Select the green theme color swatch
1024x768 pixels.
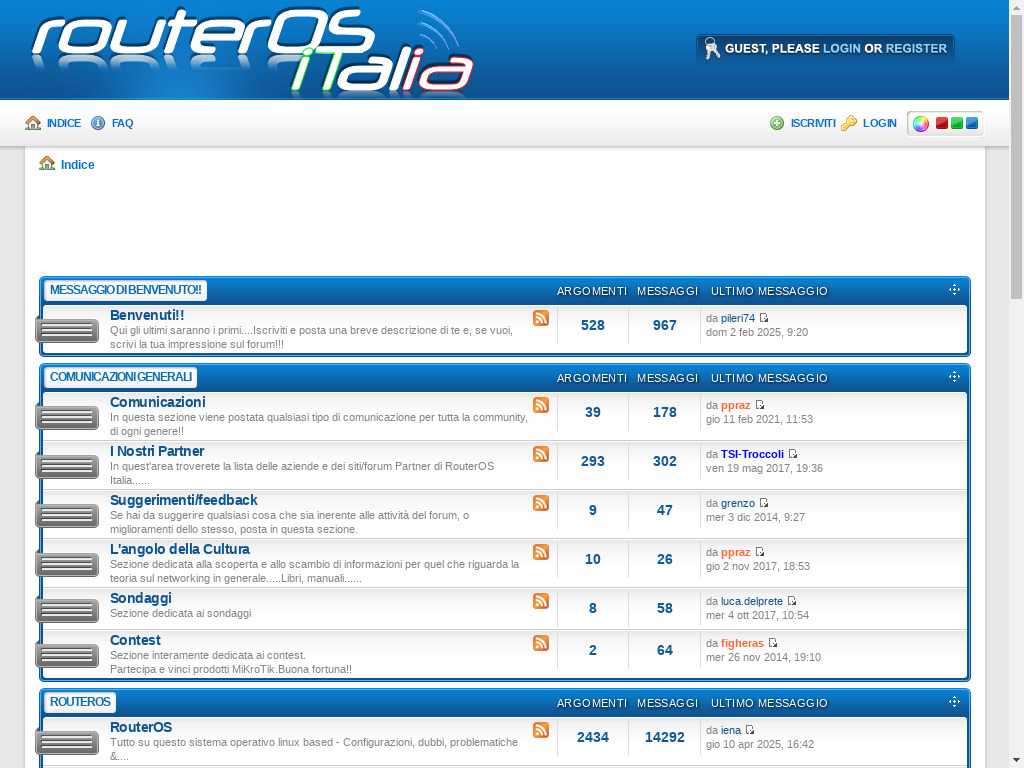pos(957,123)
